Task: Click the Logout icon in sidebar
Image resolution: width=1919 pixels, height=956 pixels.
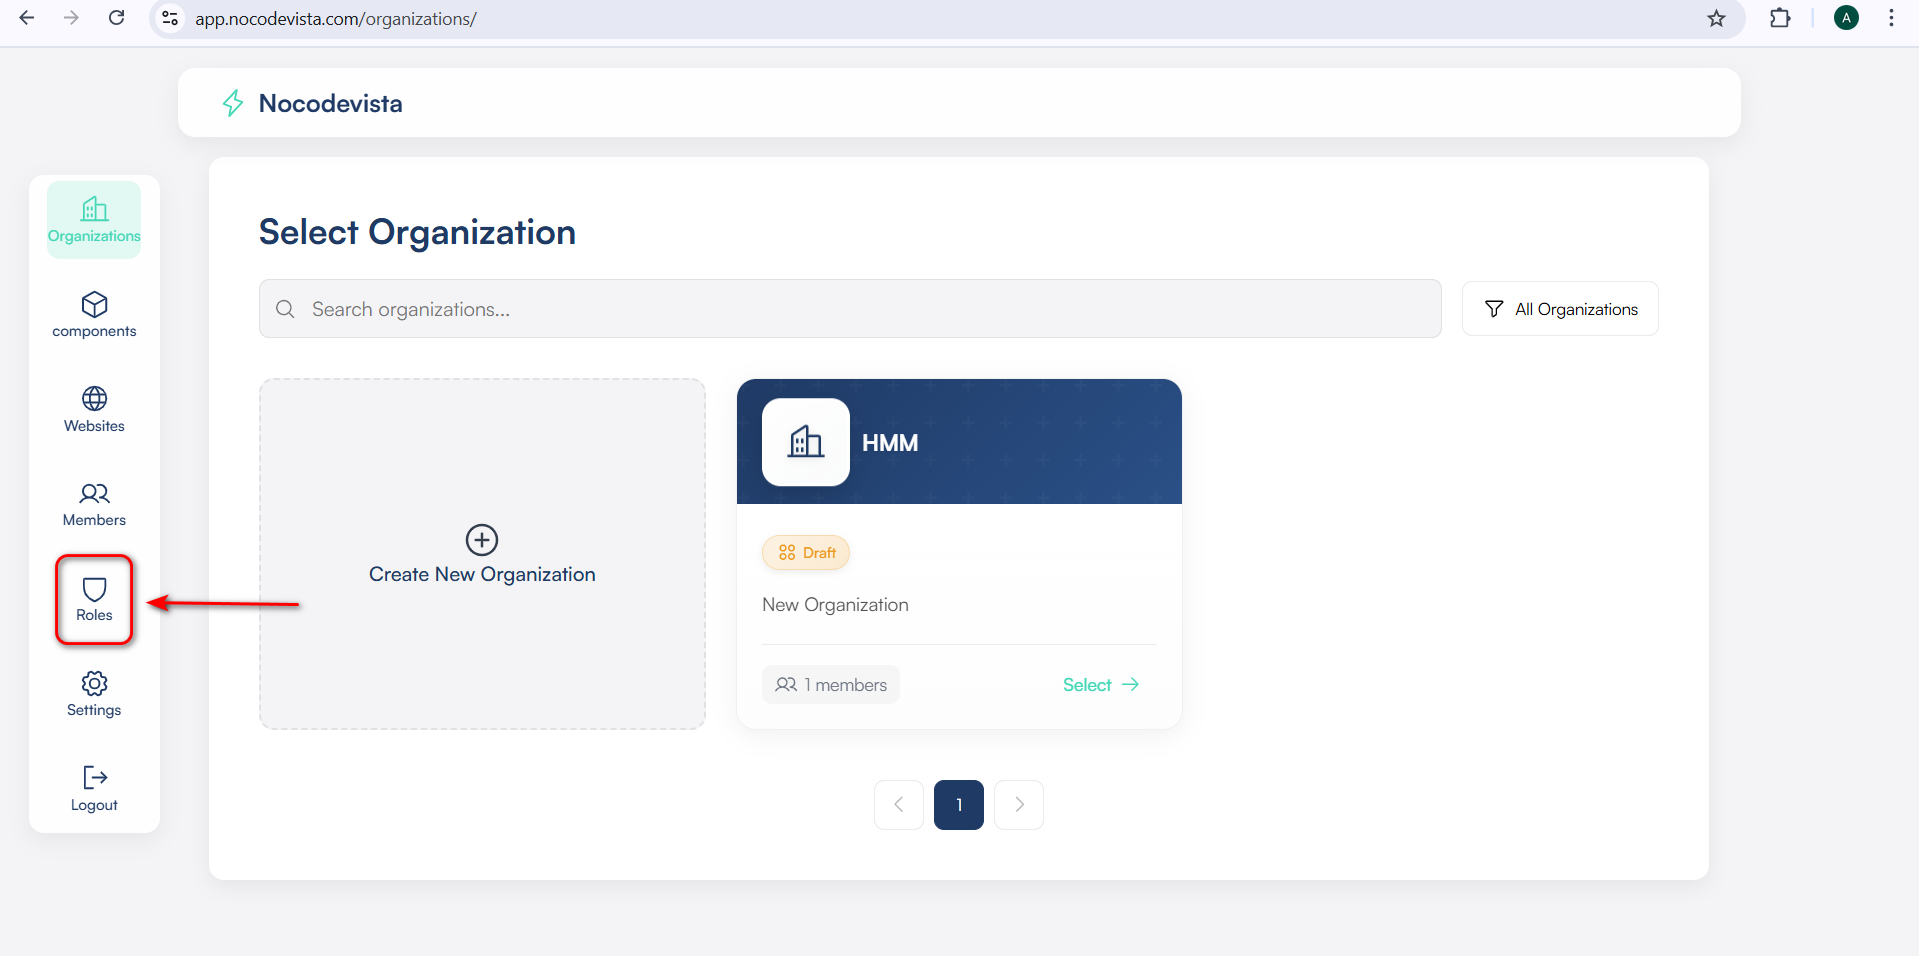Action: [94, 778]
